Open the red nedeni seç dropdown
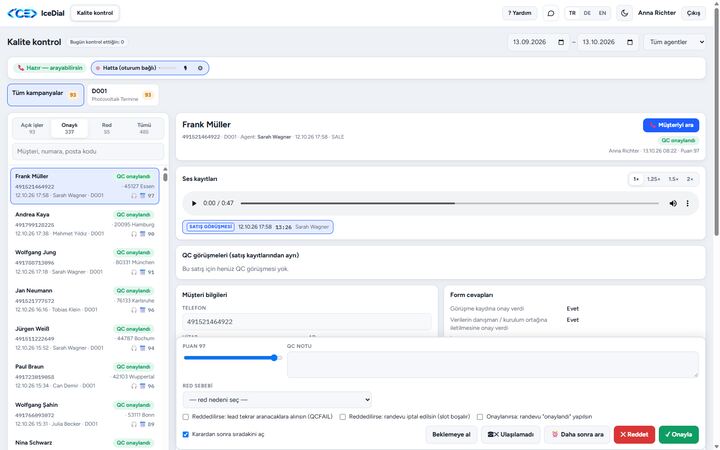Image resolution: width=720 pixels, height=450 pixels. point(277,400)
